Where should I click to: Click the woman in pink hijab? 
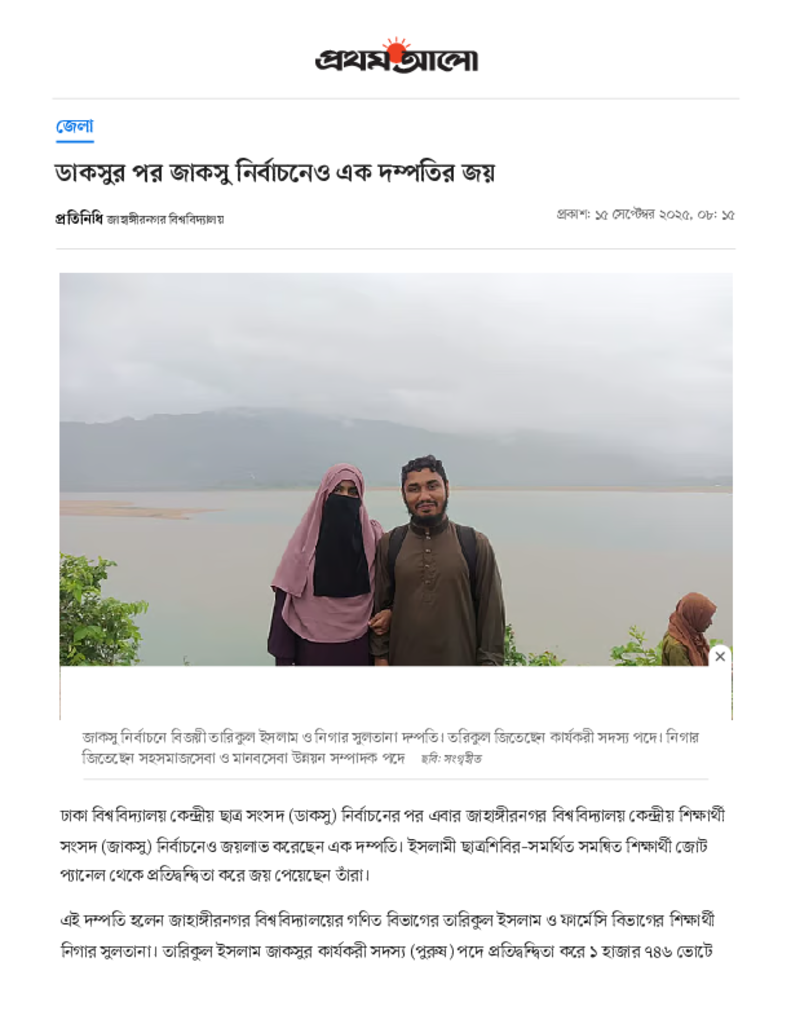326,566
